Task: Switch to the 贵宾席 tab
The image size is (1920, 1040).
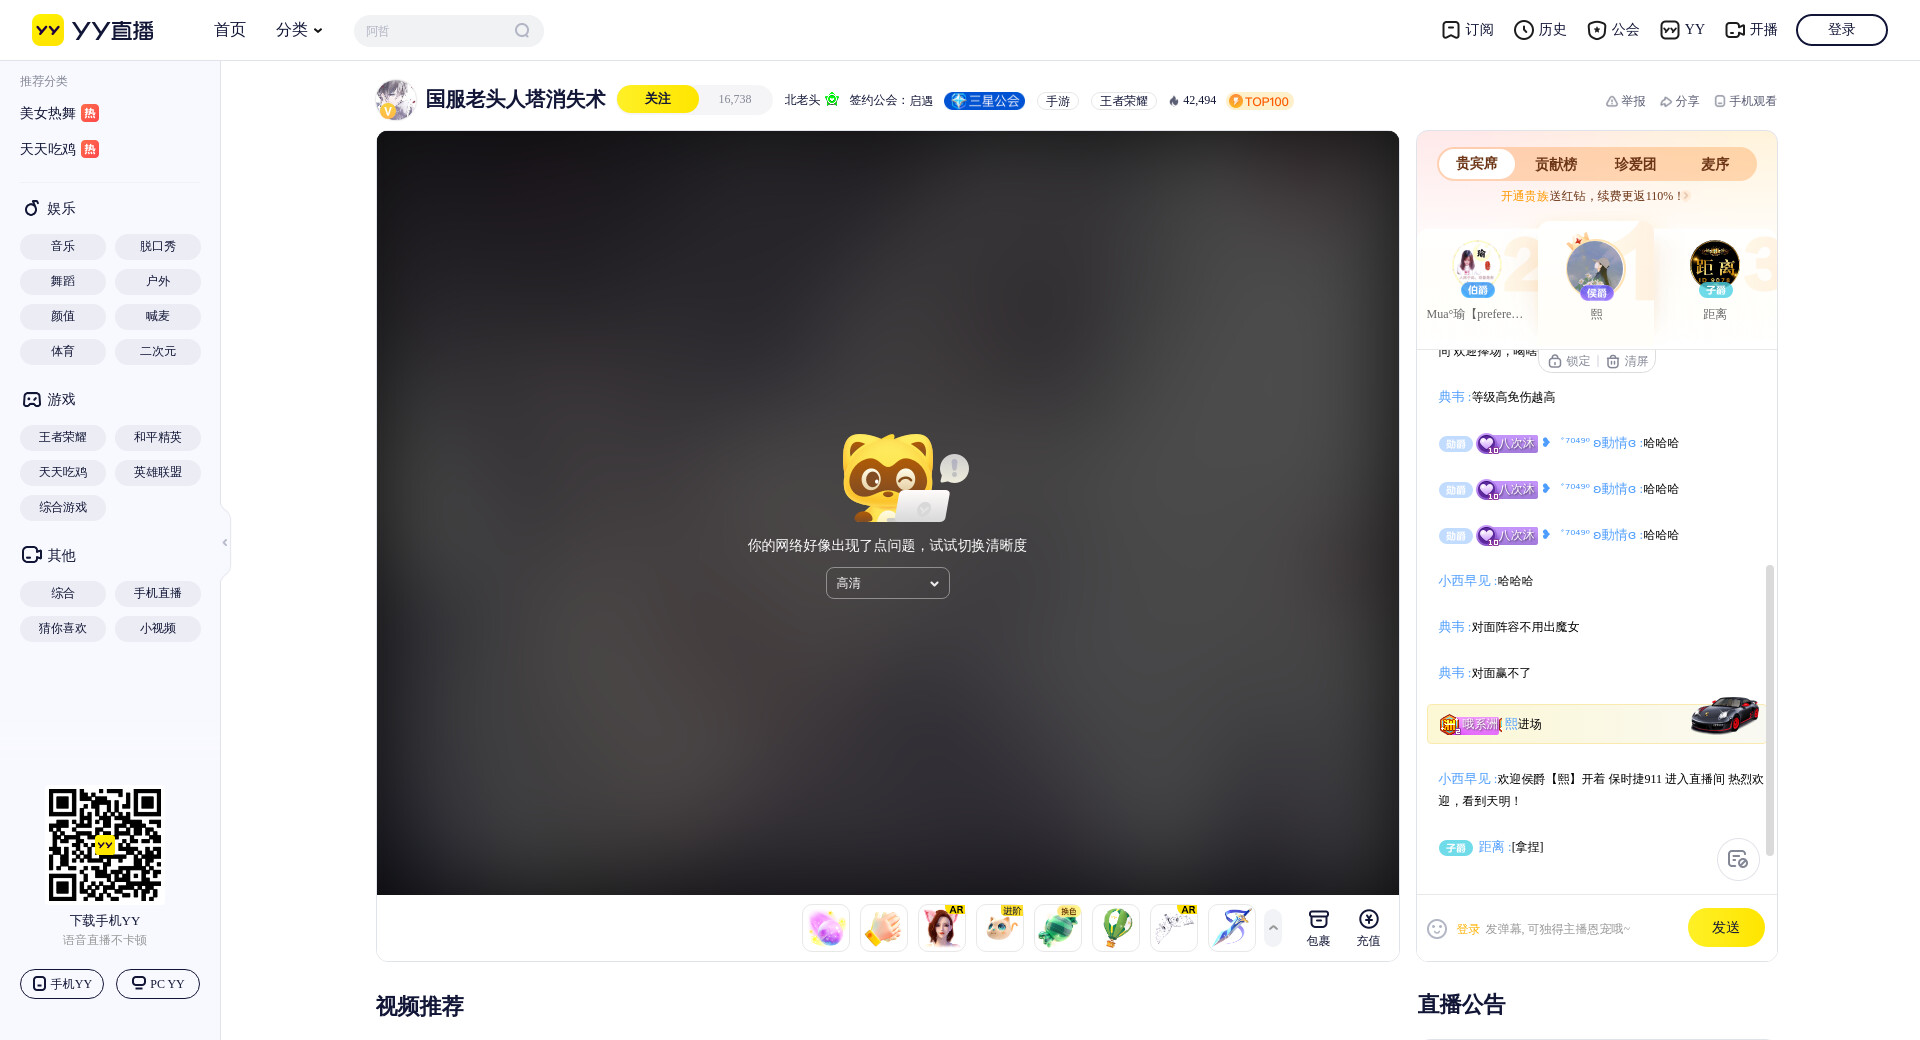Action: [x=1477, y=164]
